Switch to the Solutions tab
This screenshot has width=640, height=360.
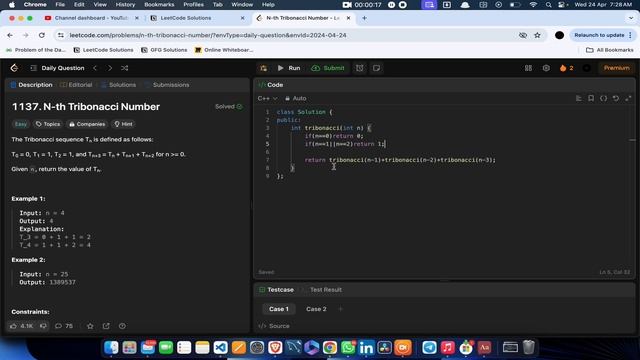[x=118, y=85]
